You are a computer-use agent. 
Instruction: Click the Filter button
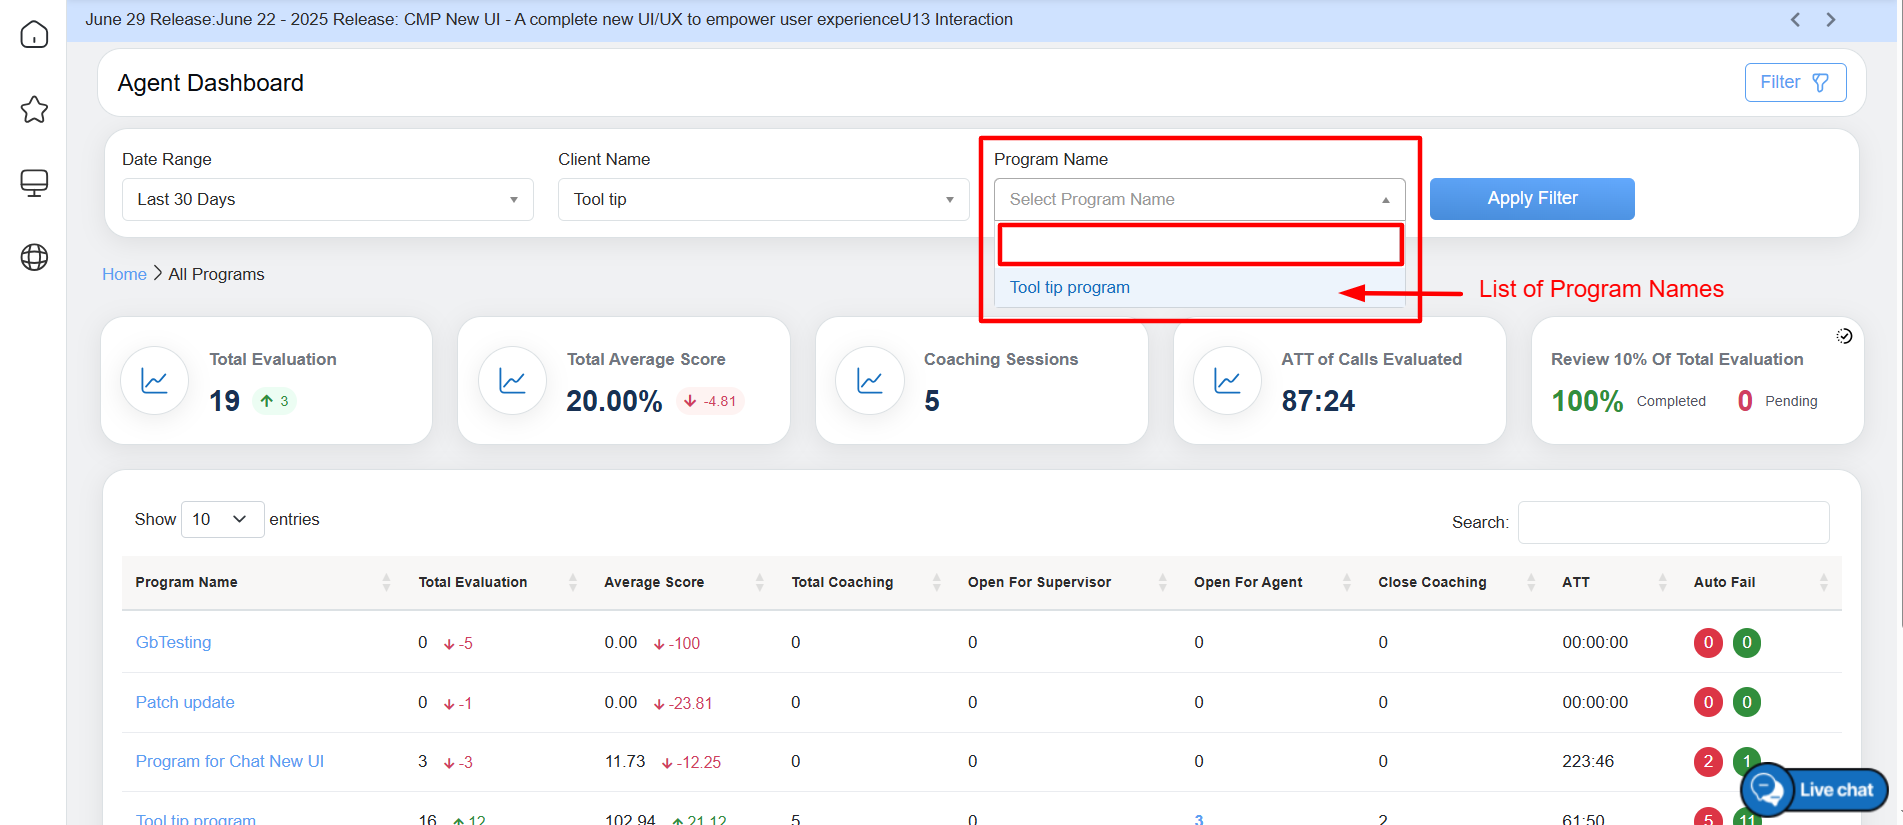click(x=1795, y=82)
